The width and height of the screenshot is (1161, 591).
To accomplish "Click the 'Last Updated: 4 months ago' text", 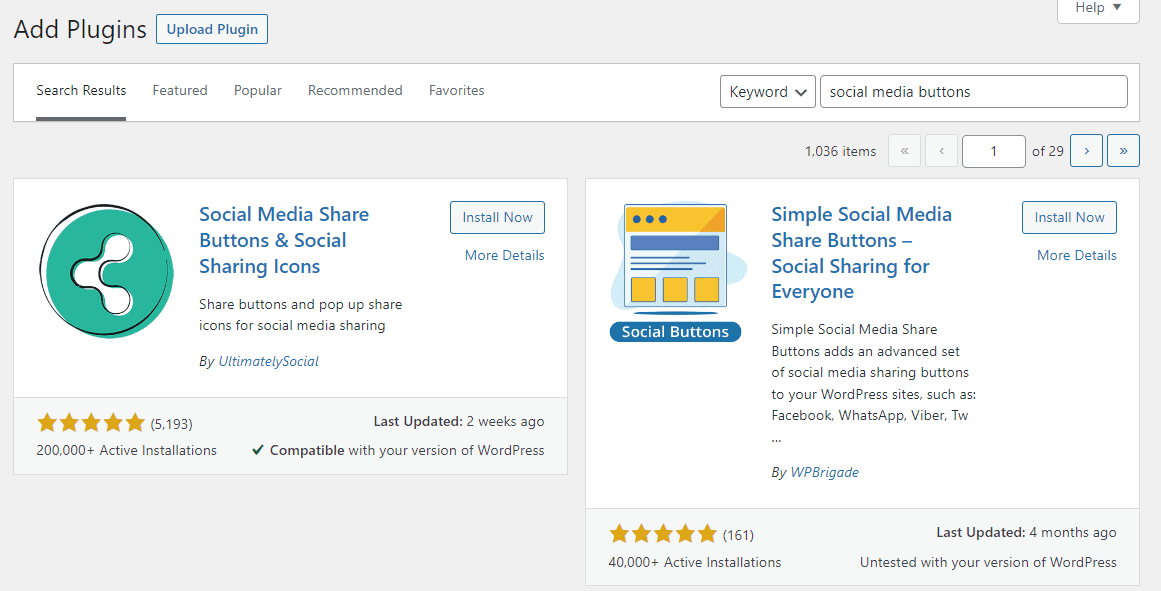I will 1026,532.
